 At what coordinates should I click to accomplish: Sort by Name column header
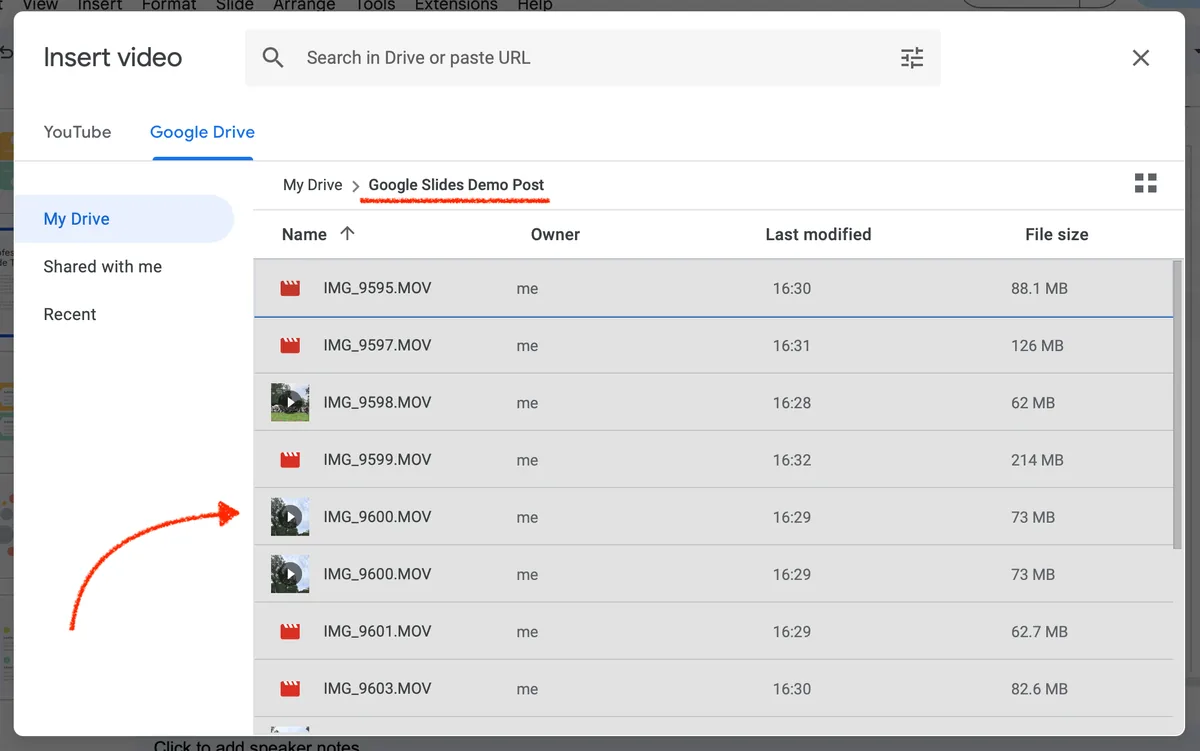click(304, 234)
